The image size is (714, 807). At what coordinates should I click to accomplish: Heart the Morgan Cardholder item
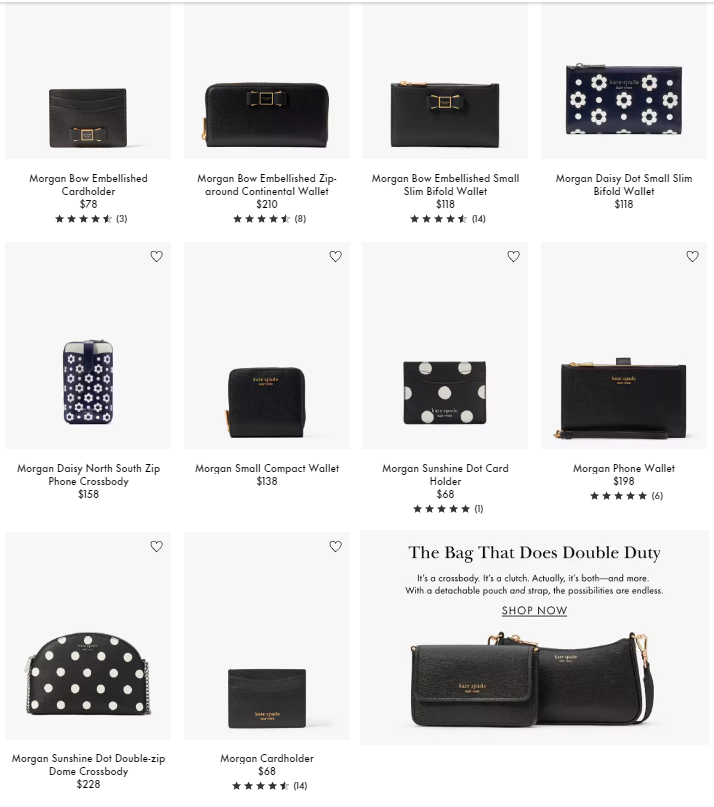[335, 546]
